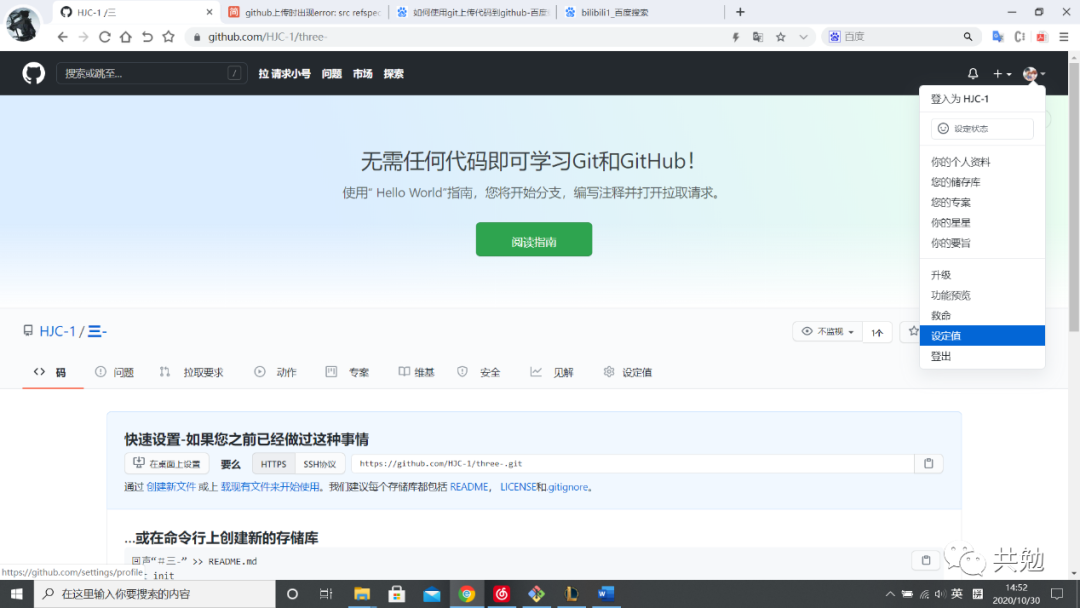Choose 救命 help in user menu

coord(941,315)
